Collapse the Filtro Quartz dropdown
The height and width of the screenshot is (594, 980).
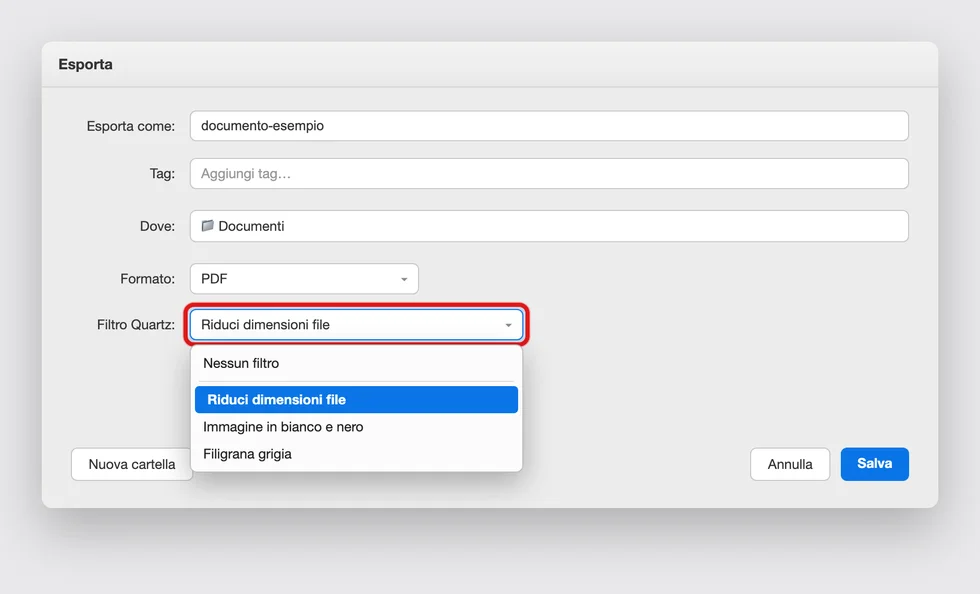click(356, 325)
